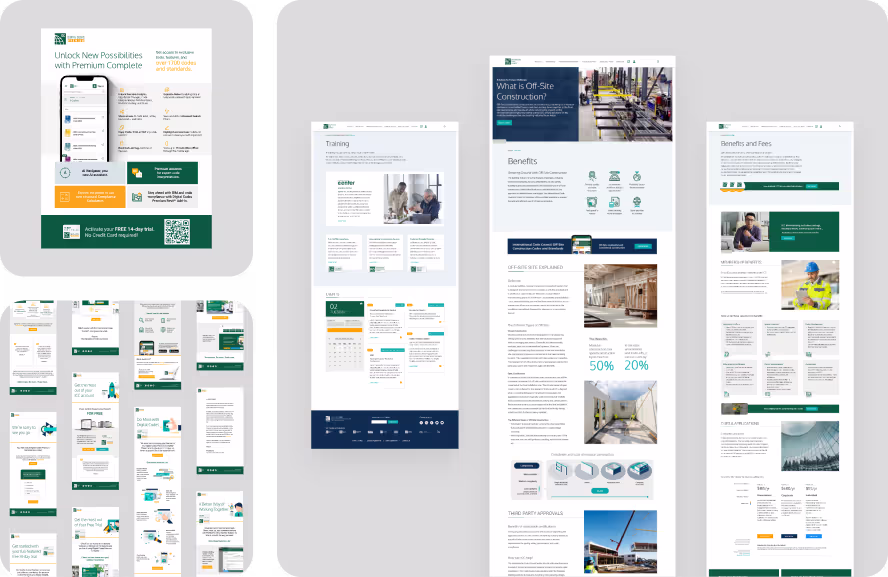This screenshot has height=577, width=888.
Task: Click the first building icon on the fees banner
Action: [724, 185]
